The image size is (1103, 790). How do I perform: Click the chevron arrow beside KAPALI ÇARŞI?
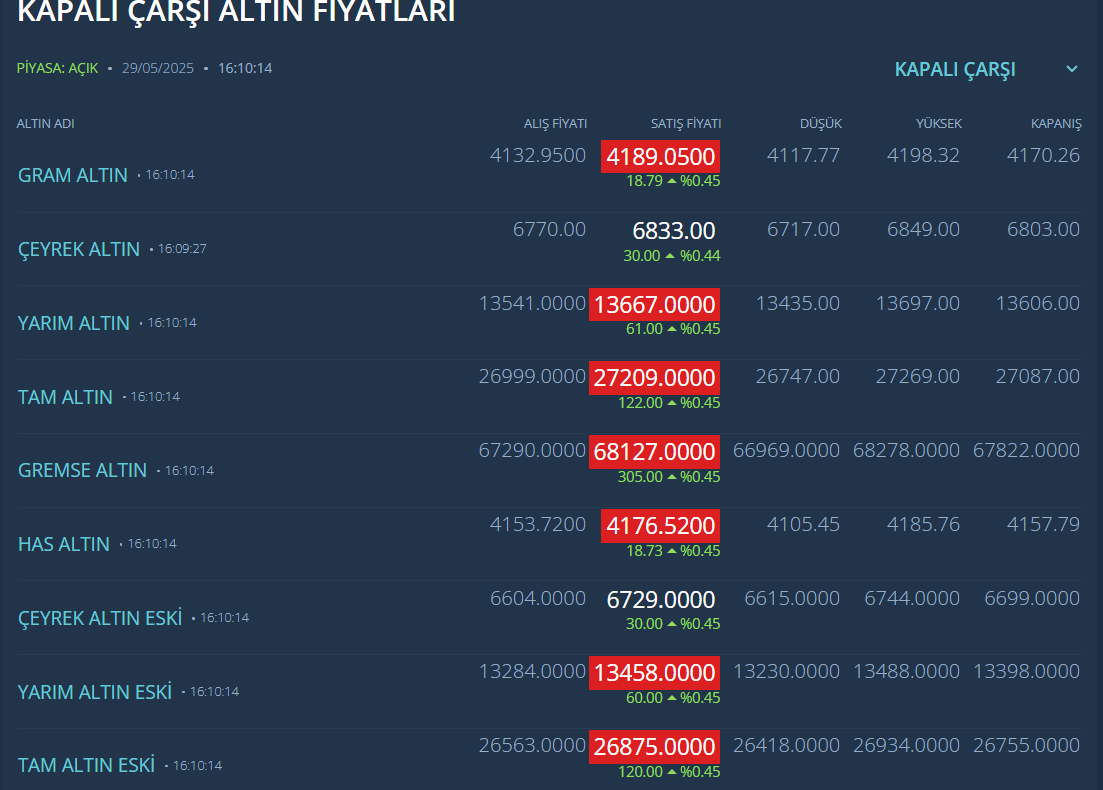click(1072, 69)
